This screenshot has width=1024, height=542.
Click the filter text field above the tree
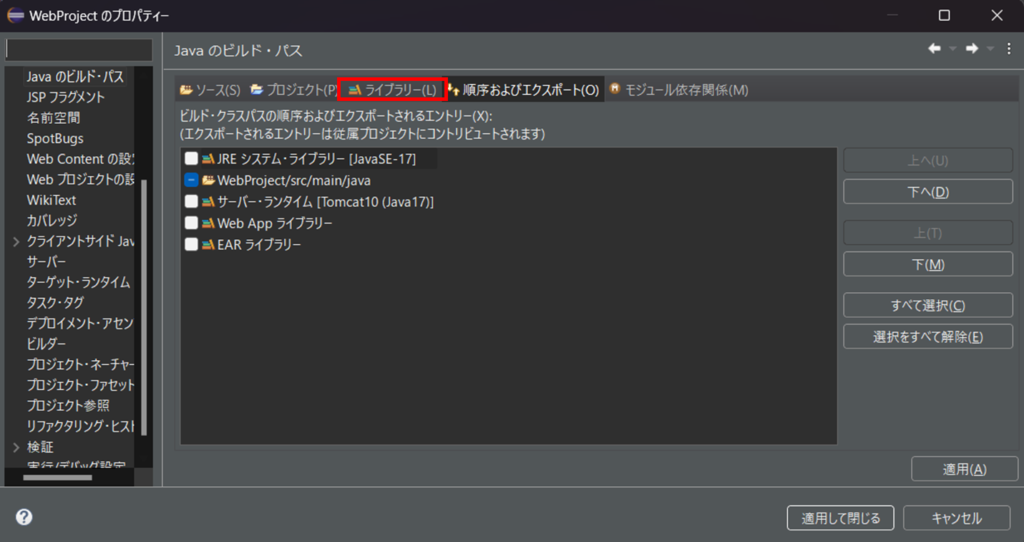pos(79,50)
